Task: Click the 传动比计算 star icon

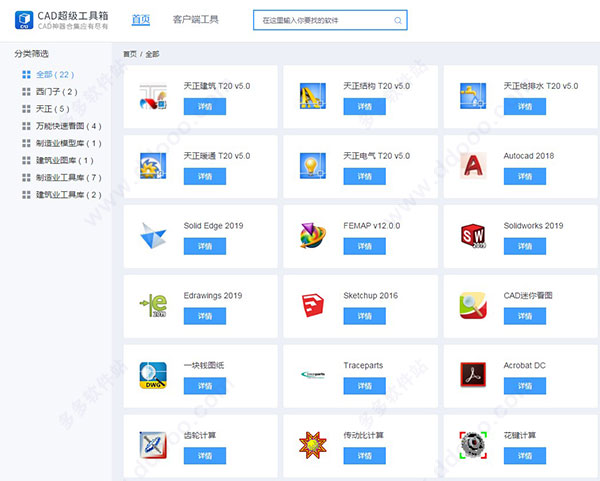Action: (x=313, y=445)
